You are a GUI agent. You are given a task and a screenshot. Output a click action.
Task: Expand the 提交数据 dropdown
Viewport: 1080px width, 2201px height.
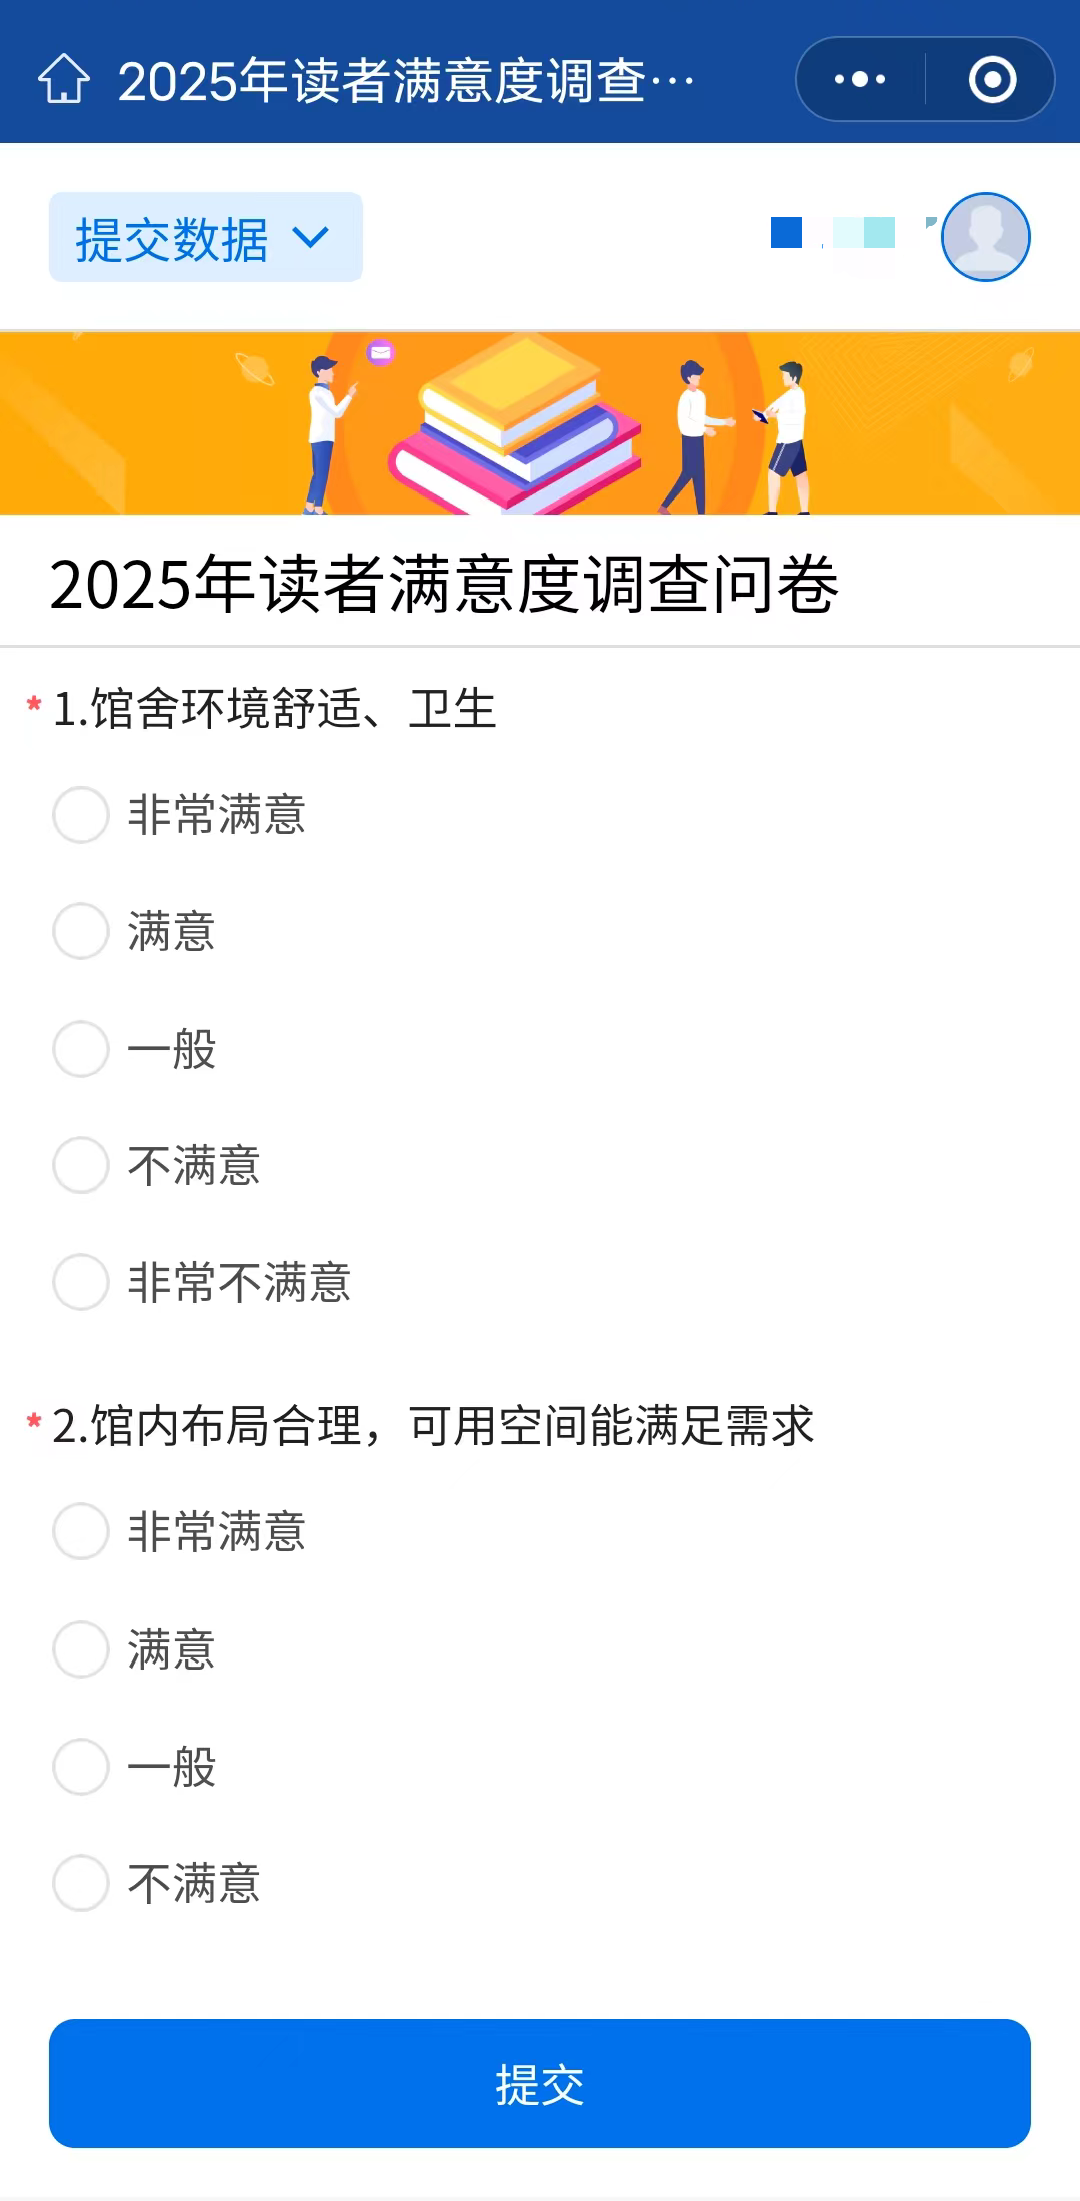[205, 238]
